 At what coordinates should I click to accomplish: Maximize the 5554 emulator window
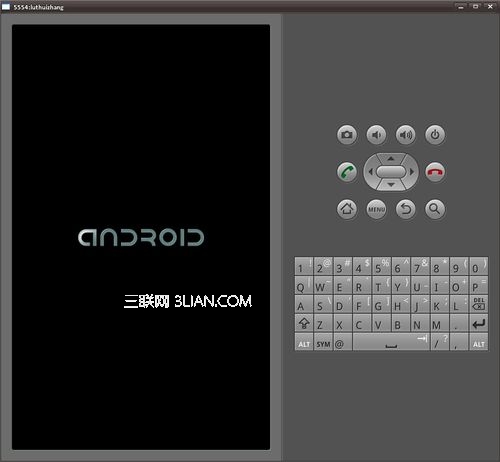(476, 6)
